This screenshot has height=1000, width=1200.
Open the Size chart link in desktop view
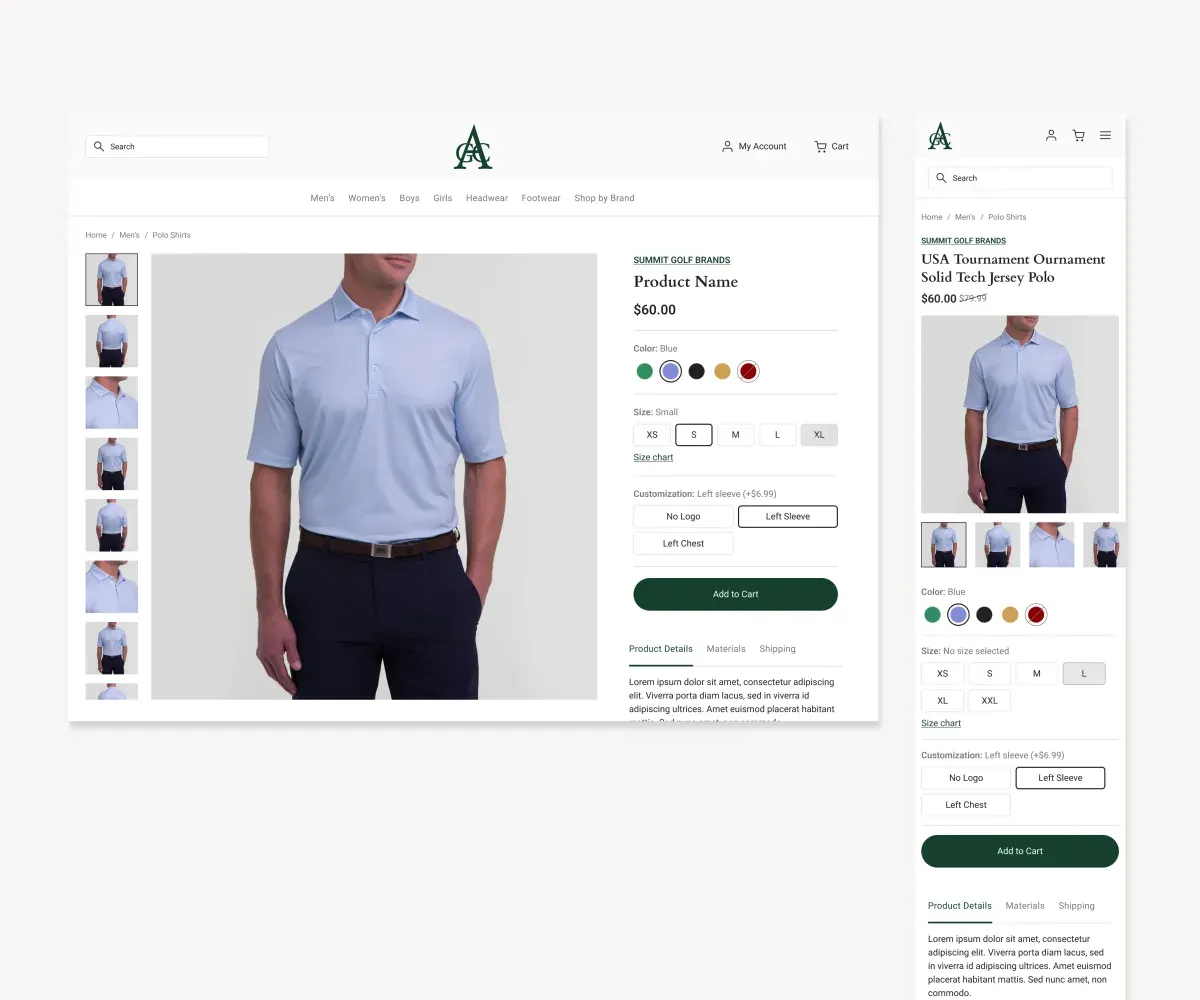coord(653,457)
